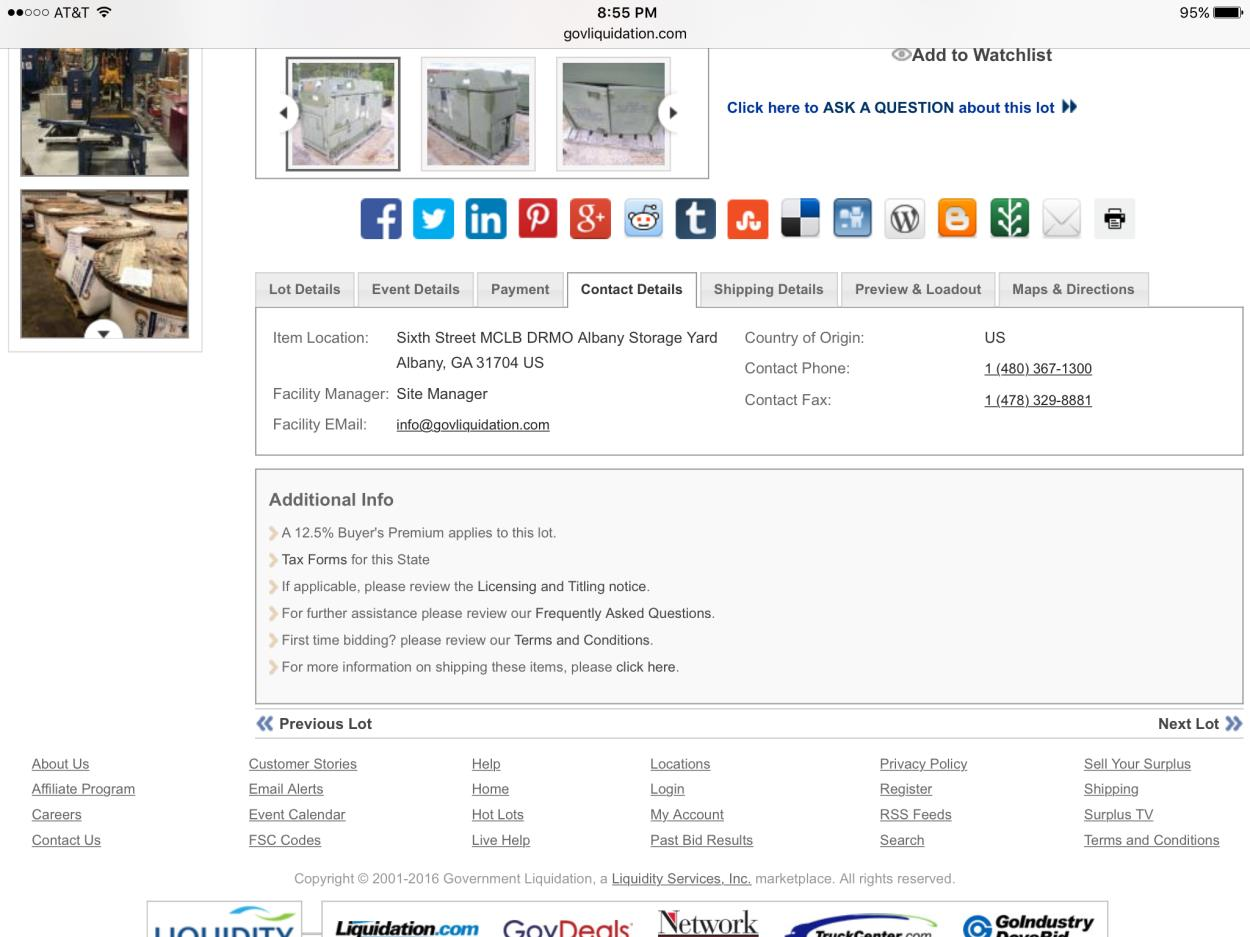Click the info@govliquidation.com email link
The height and width of the screenshot is (937, 1250).
point(473,425)
